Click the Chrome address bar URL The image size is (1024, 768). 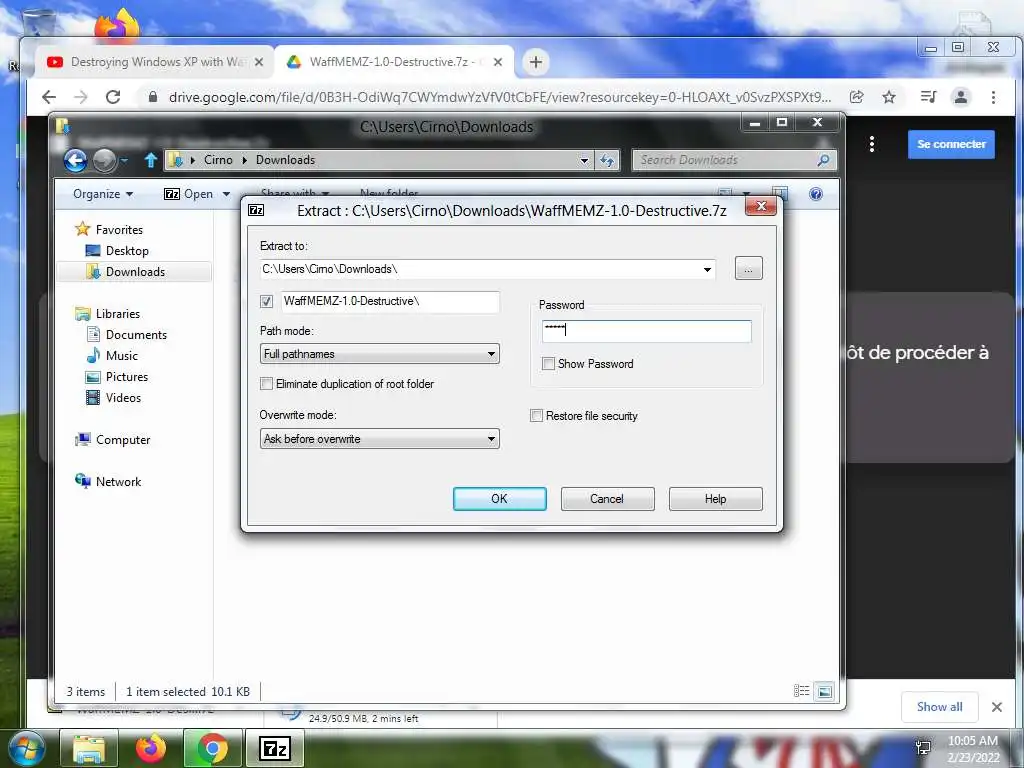(x=500, y=97)
